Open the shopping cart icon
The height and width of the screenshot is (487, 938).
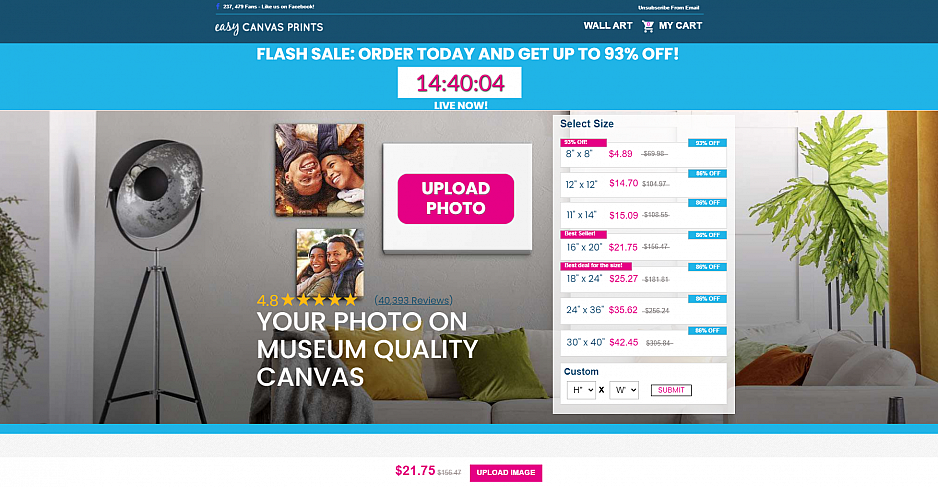[x=648, y=26]
